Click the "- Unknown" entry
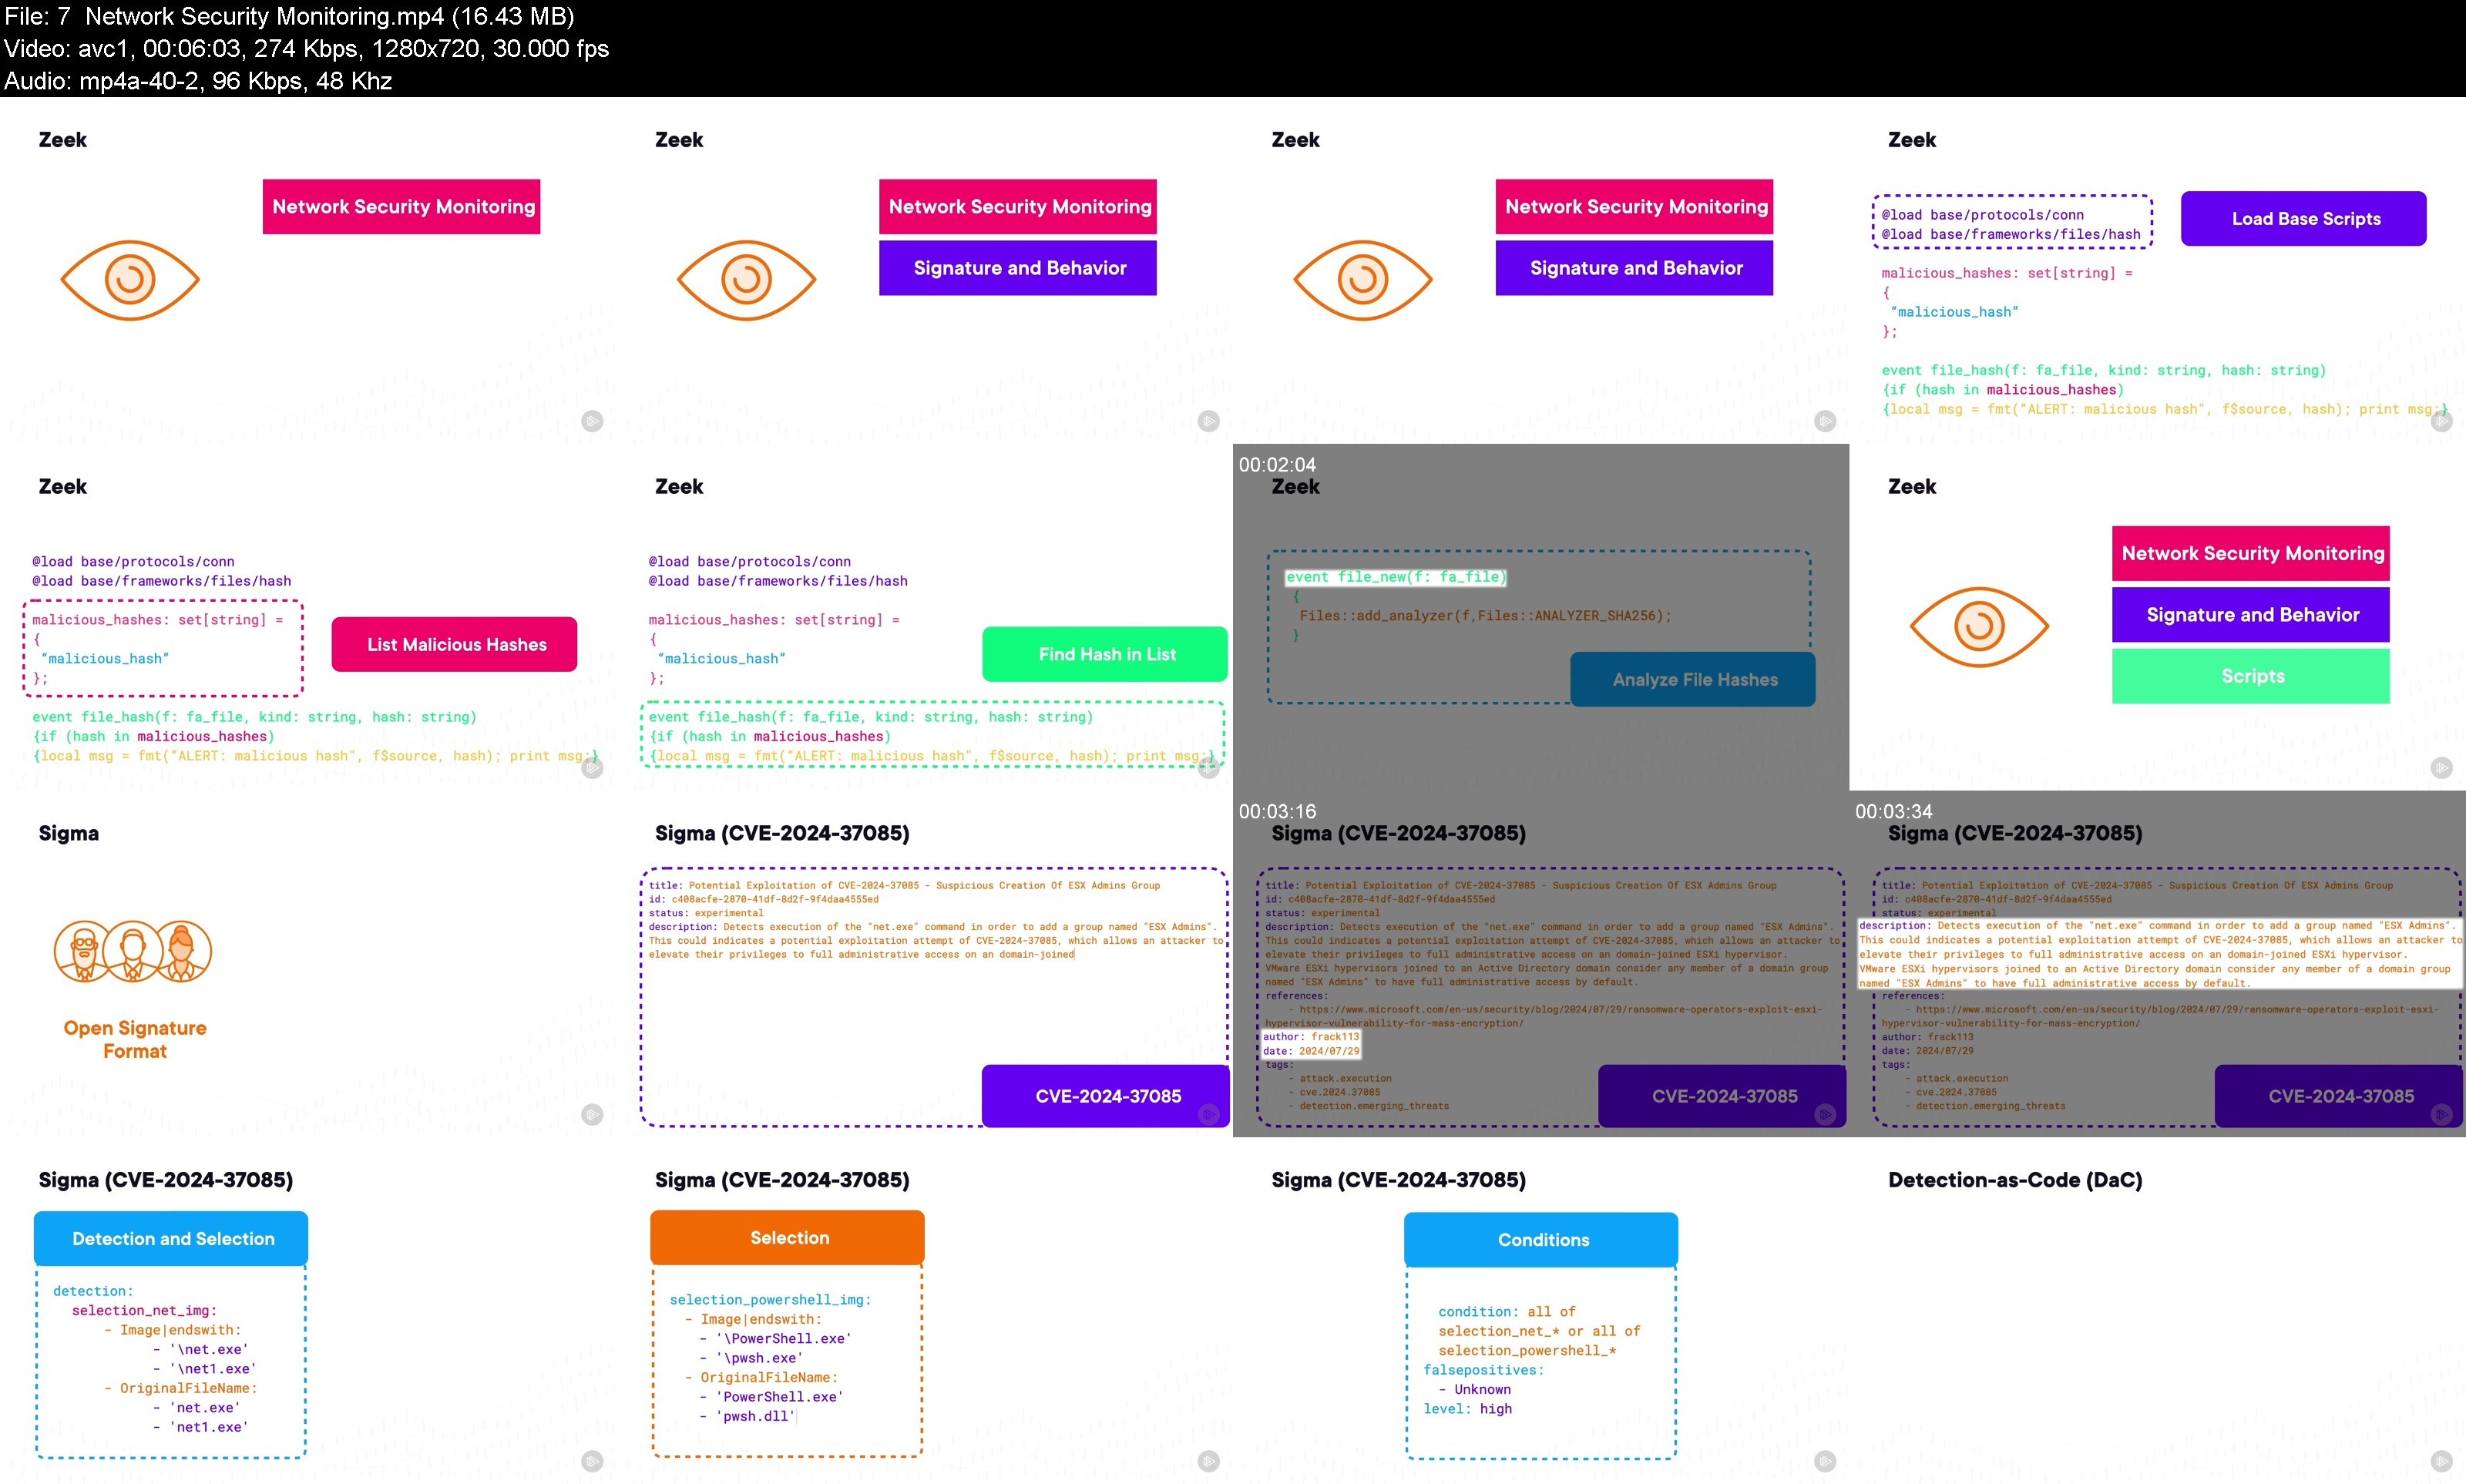 [x=1474, y=1389]
